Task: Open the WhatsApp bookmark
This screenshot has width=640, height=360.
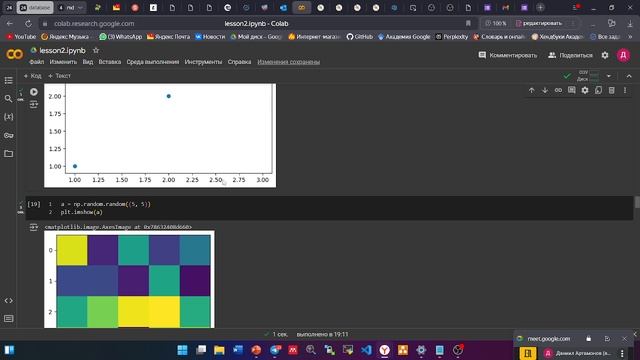Action: tap(121, 37)
